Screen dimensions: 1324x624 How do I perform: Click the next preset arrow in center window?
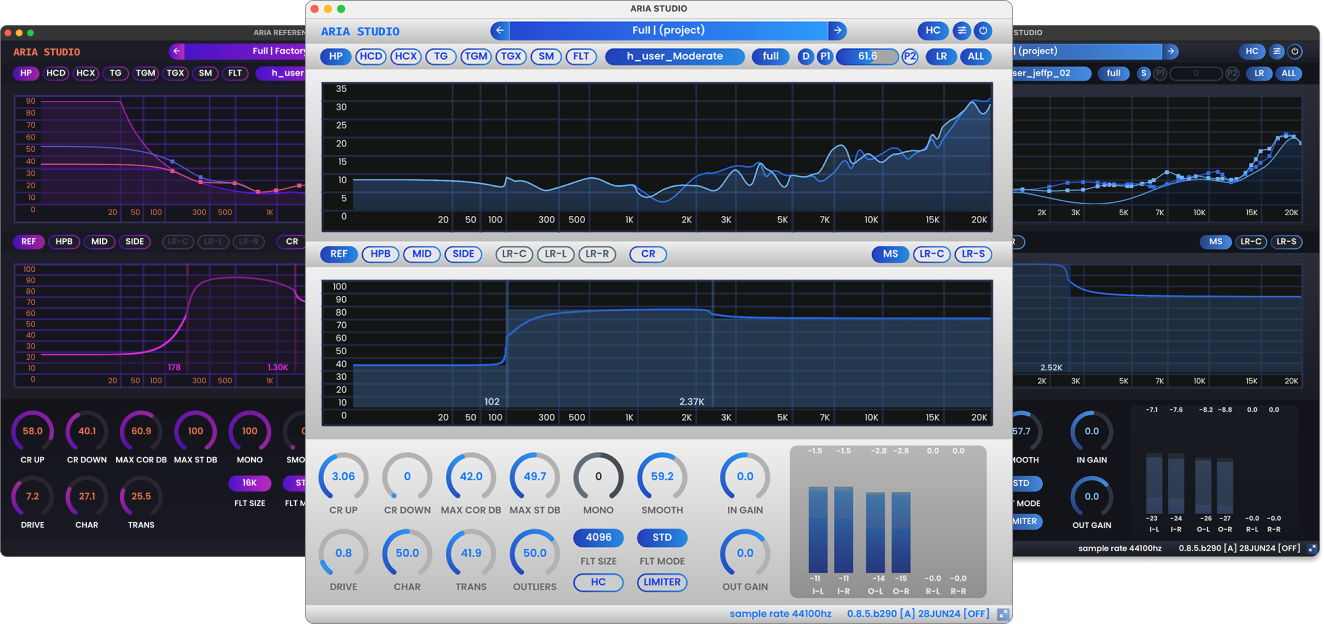click(838, 31)
